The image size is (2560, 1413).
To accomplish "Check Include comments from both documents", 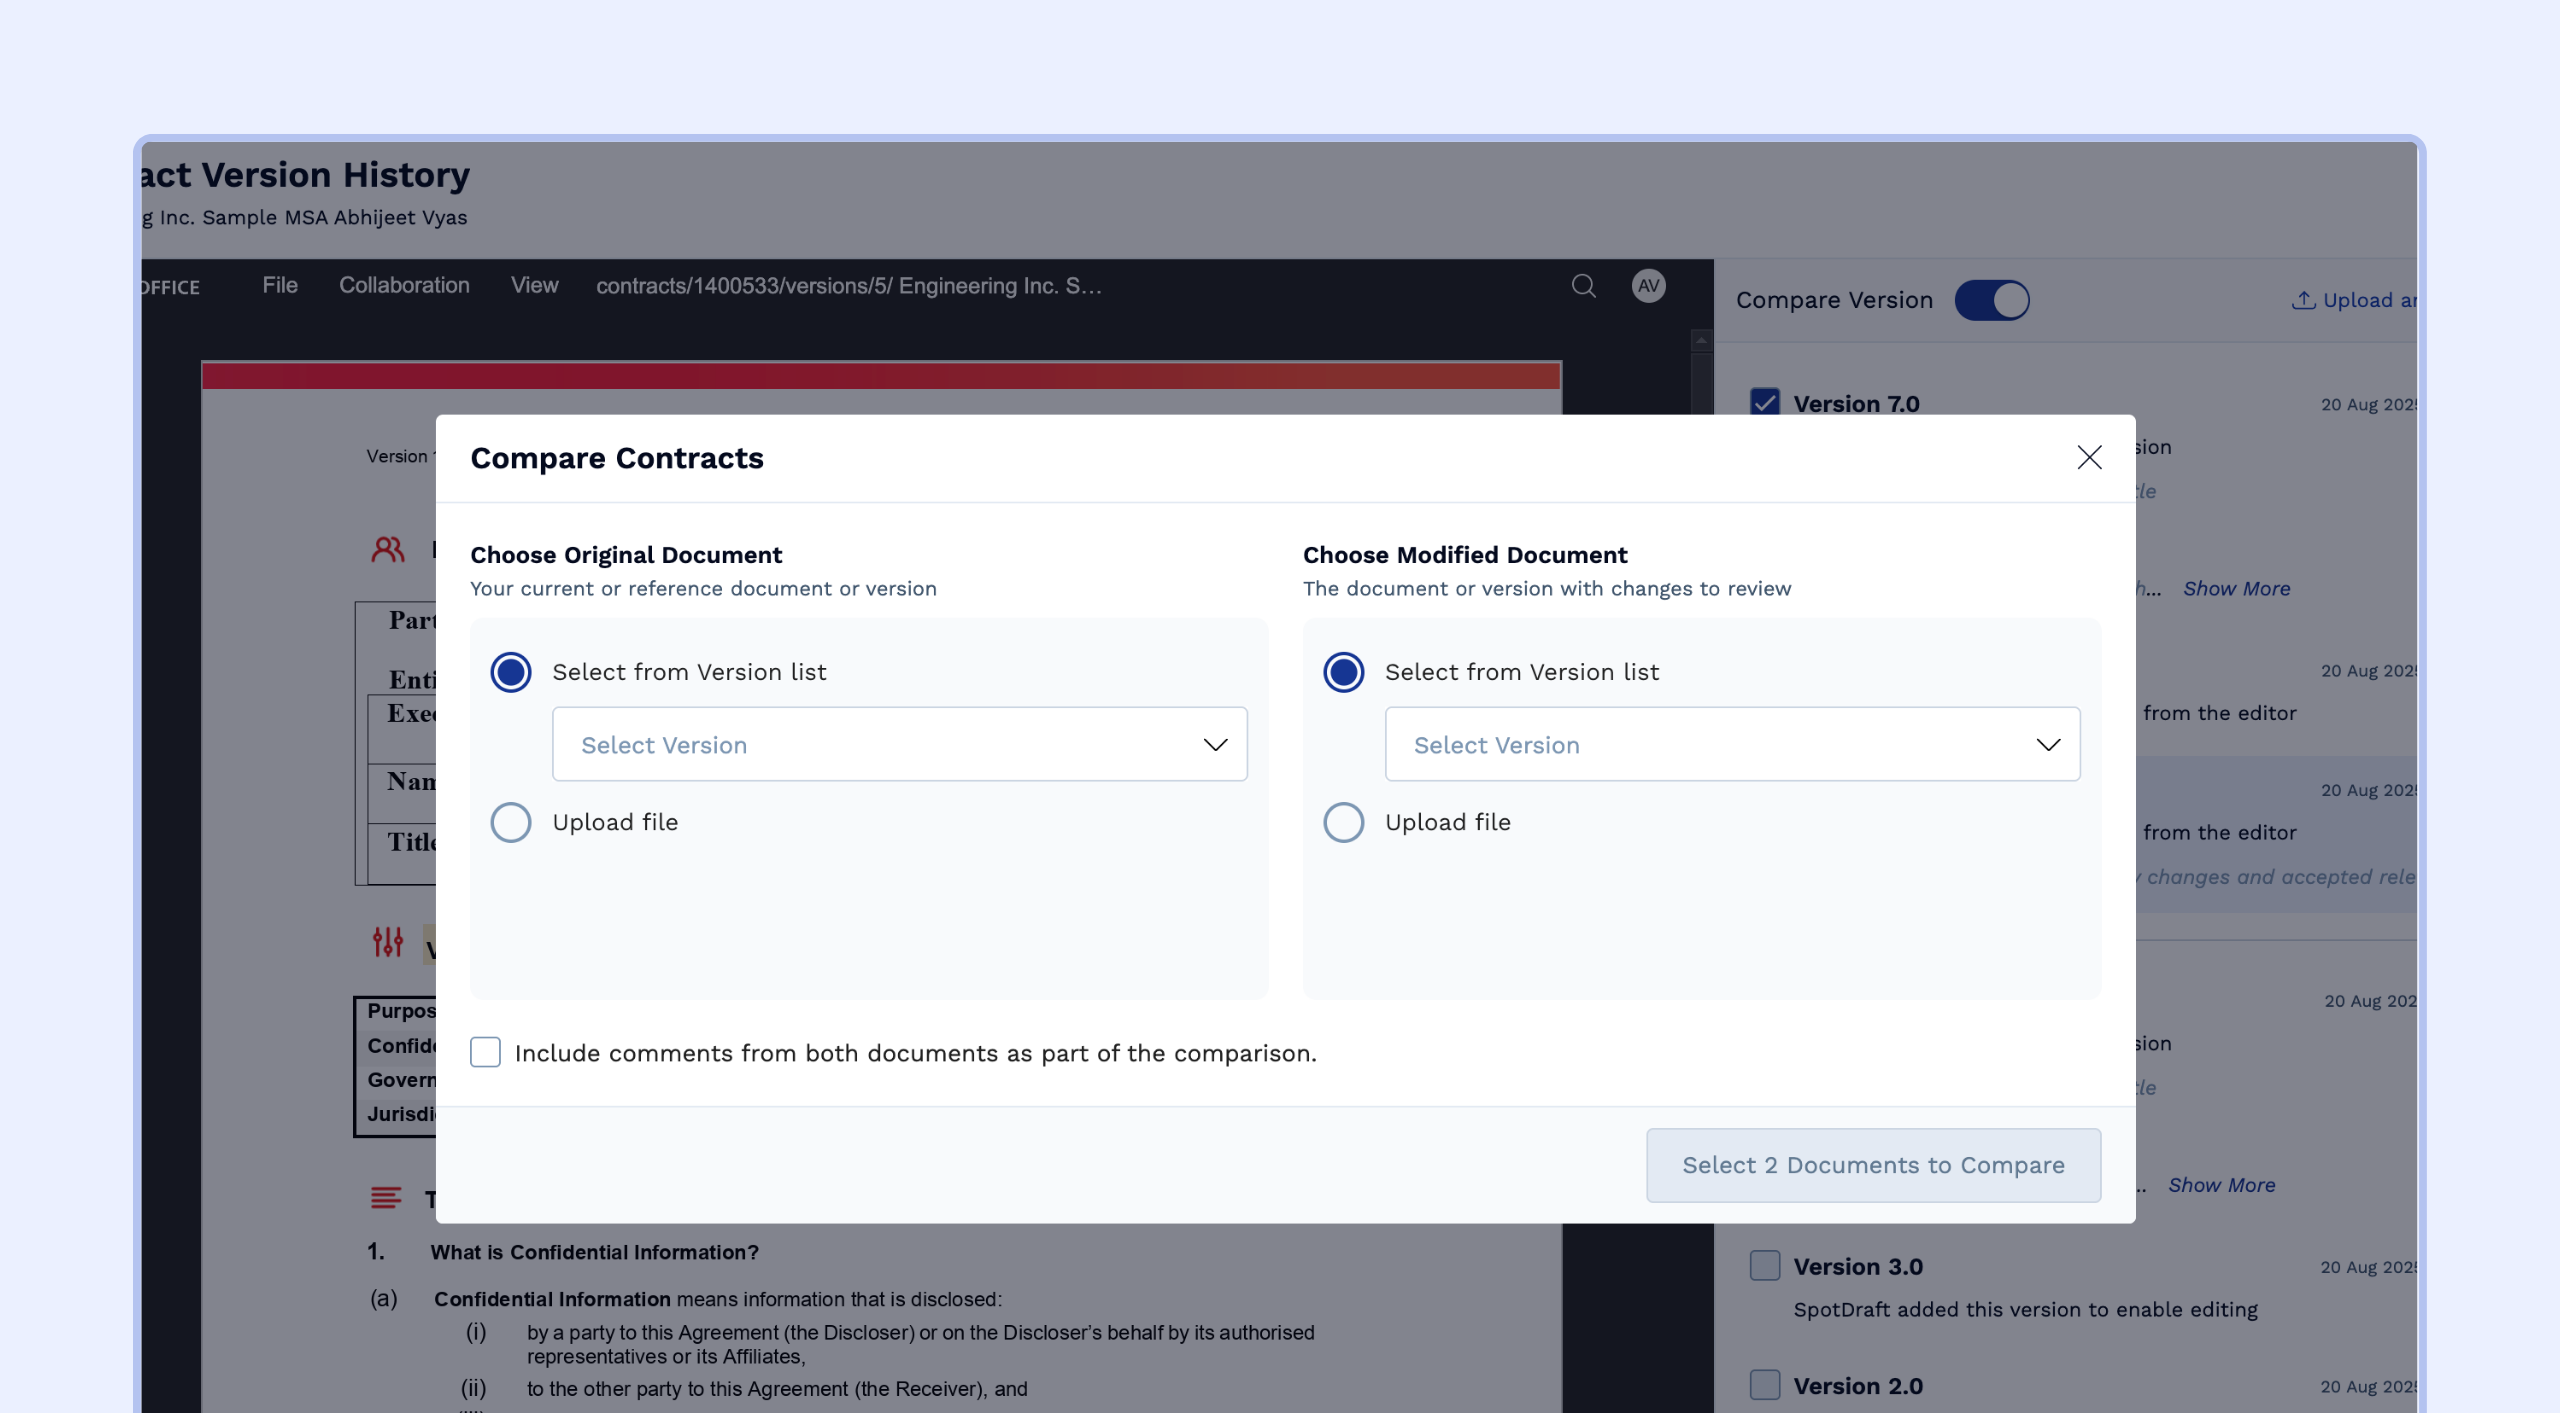I will (x=486, y=1052).
